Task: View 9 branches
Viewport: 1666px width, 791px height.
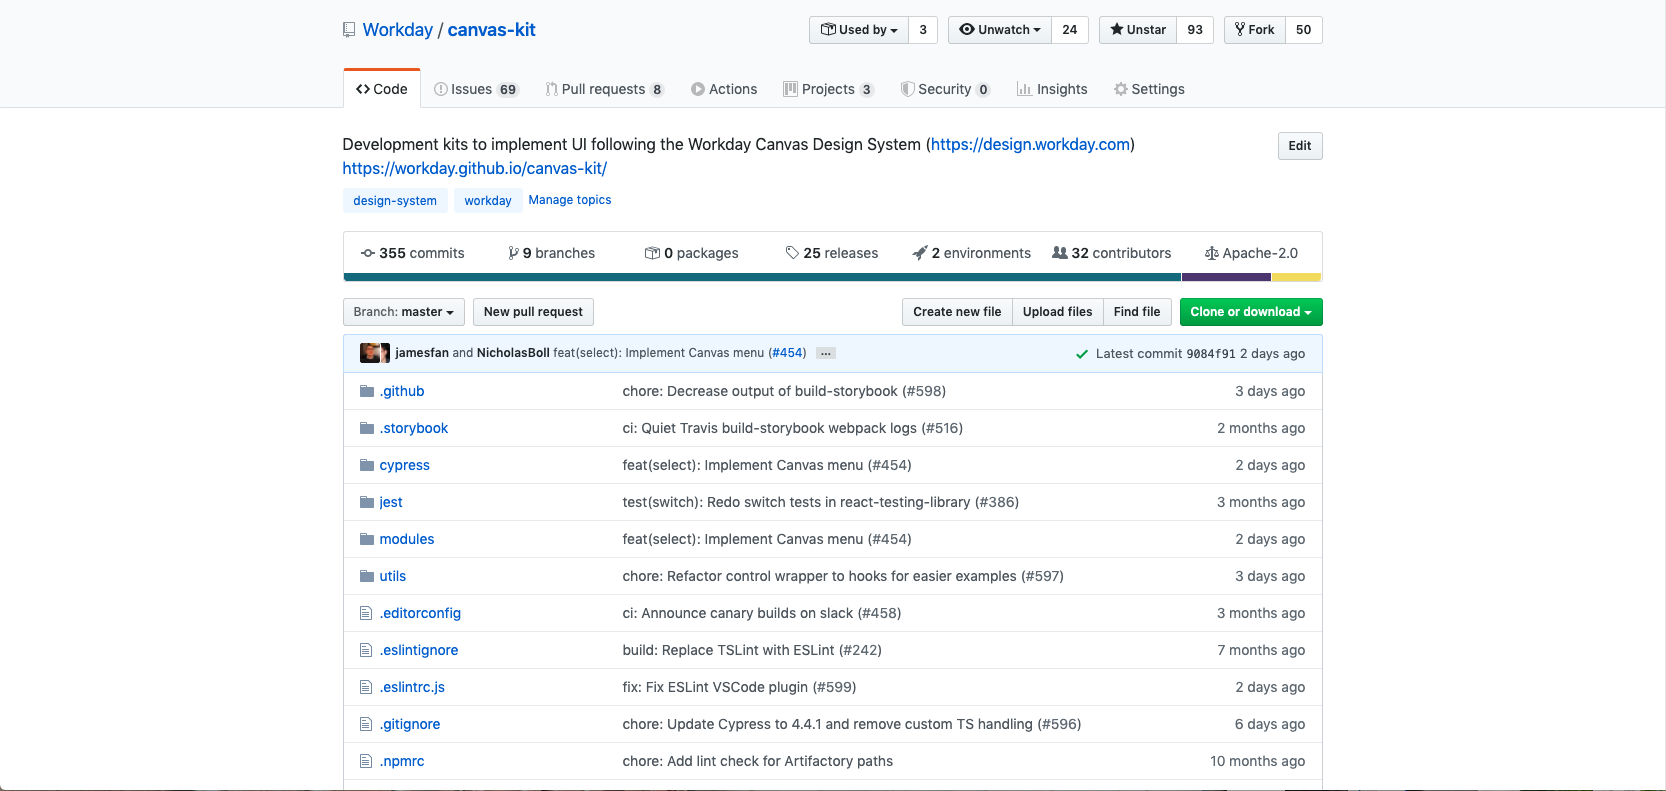Action: pos(551,253)
